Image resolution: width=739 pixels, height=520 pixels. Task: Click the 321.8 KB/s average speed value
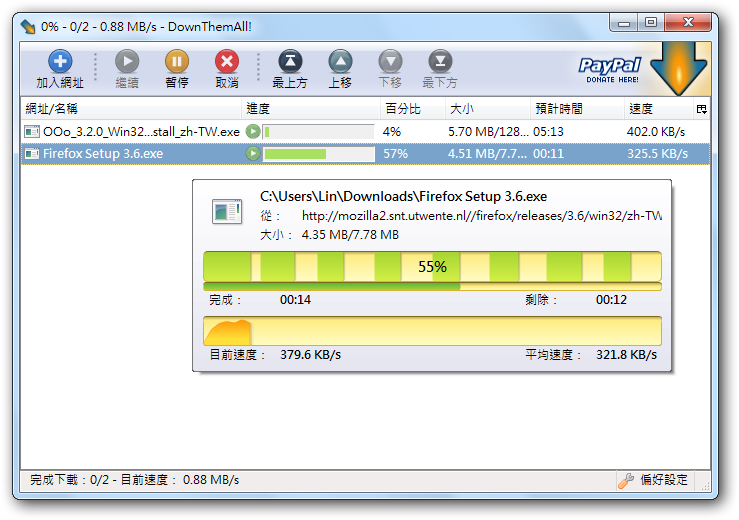point(626,355)
